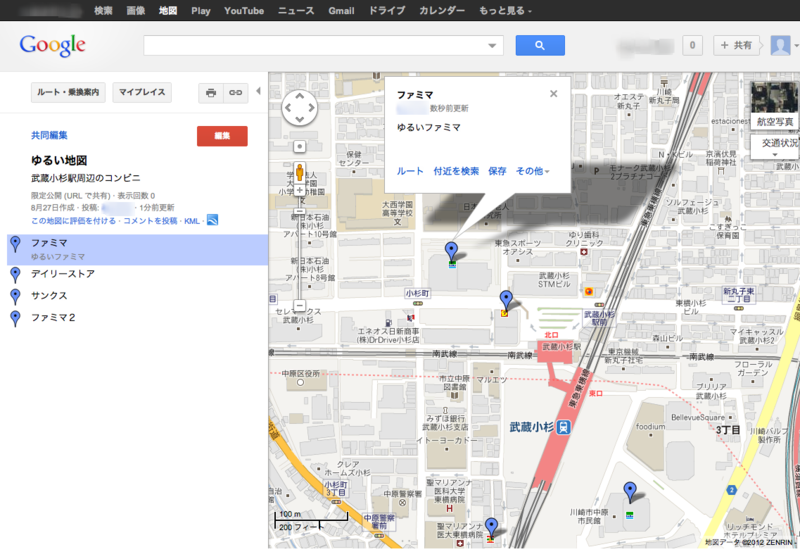Image resolution: width=800 pixels, height=559 pixels.
Task: Select サンクス in the places list
Action: [49, 296]
